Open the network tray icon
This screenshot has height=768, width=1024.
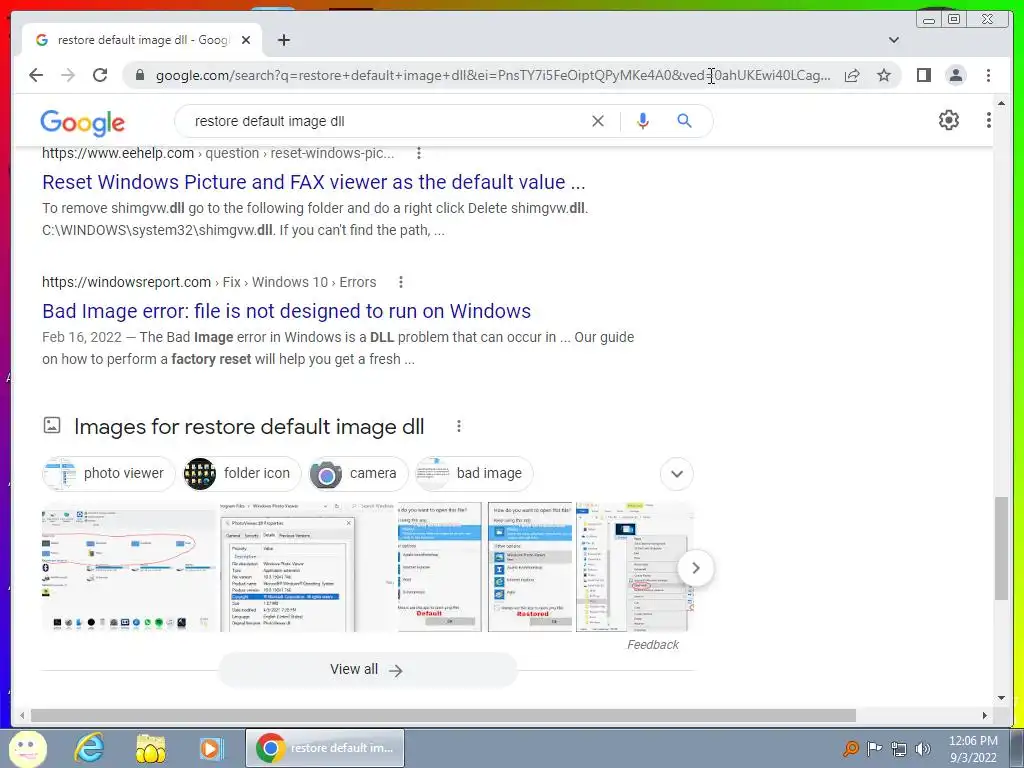tap(899, 748)
